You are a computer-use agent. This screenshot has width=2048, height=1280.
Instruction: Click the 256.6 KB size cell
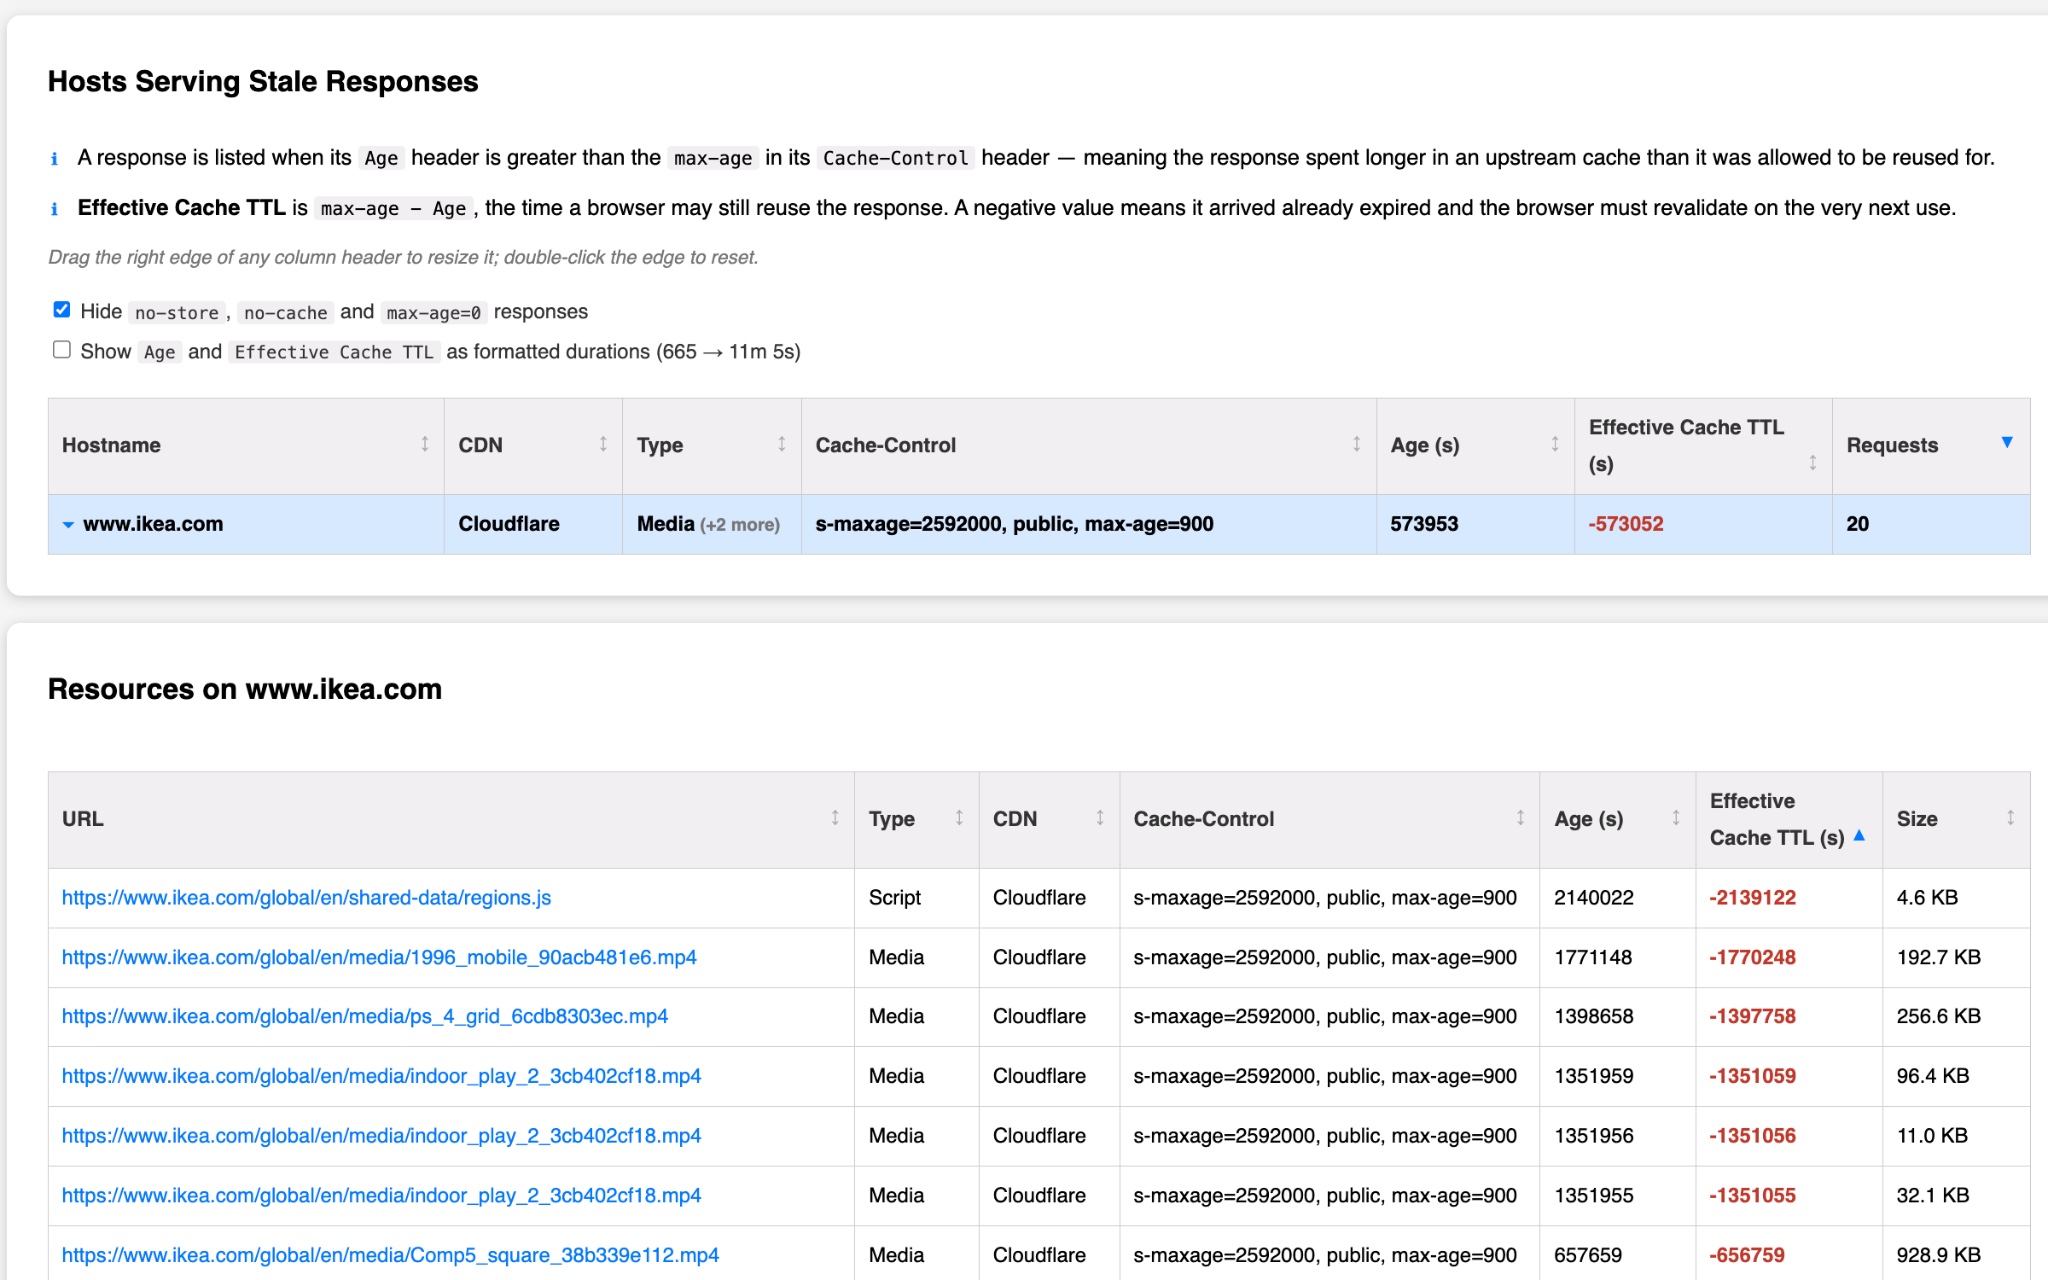[x=1956, y=1016]
